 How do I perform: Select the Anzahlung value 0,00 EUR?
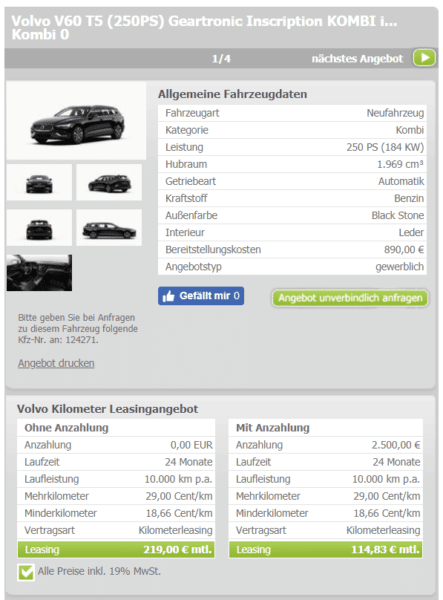[x=191, y=445]
